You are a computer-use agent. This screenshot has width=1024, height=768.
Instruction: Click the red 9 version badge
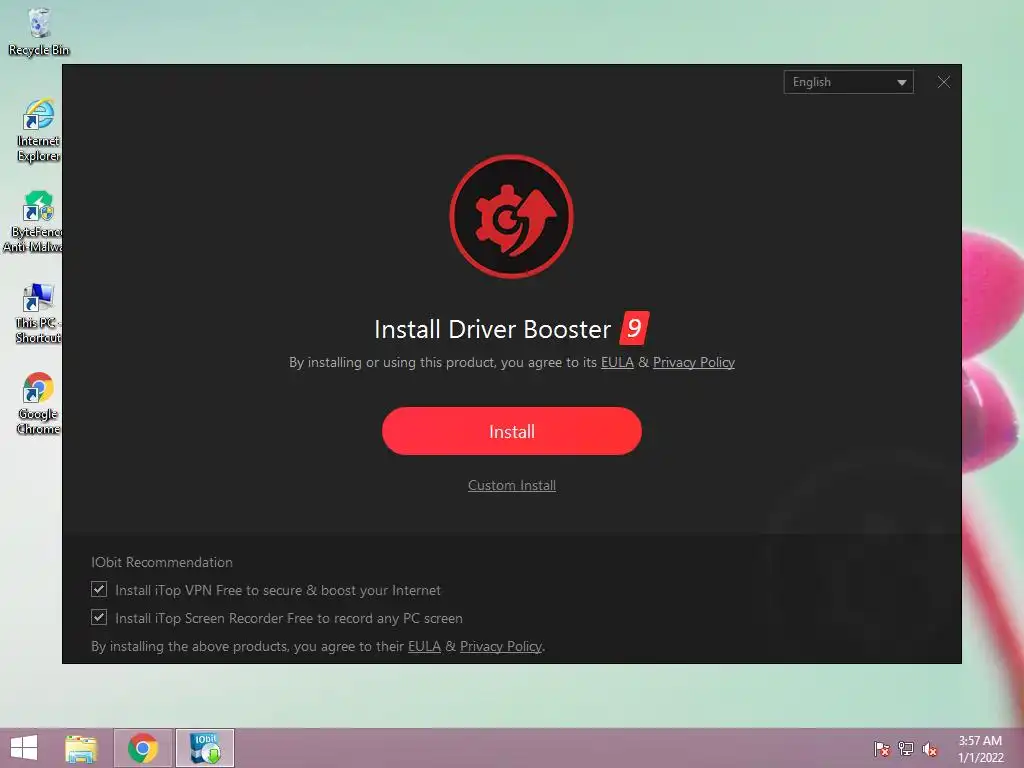click(x=634, y=328)
